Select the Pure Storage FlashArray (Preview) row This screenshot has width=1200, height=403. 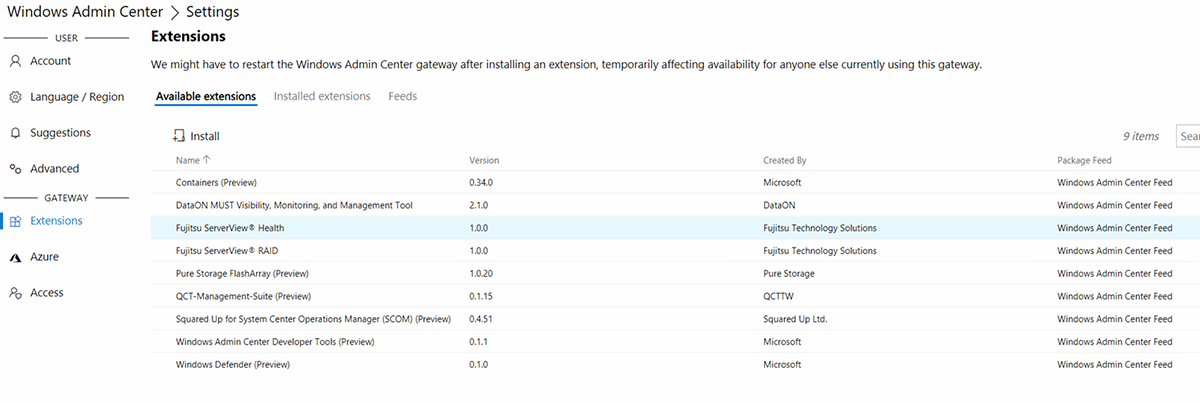240,274
